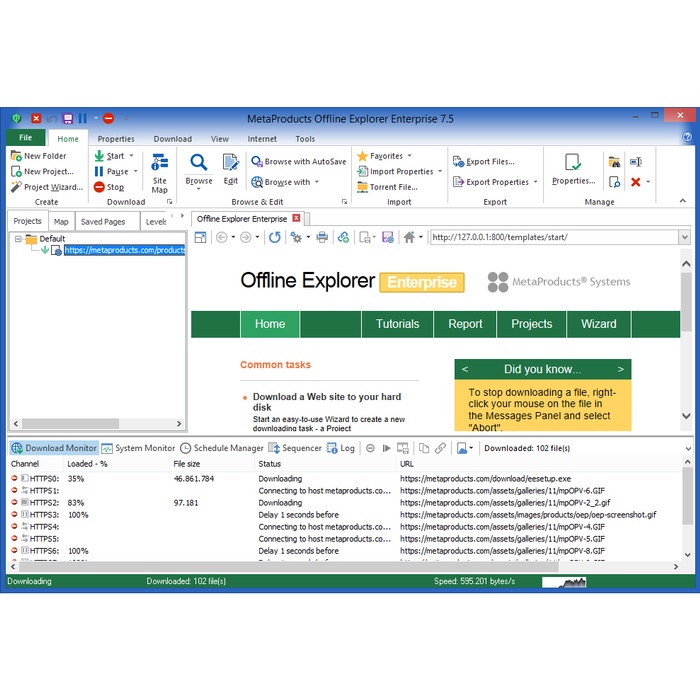
Task: Click the Stop download button in ribbon
Action: (109, 187)
